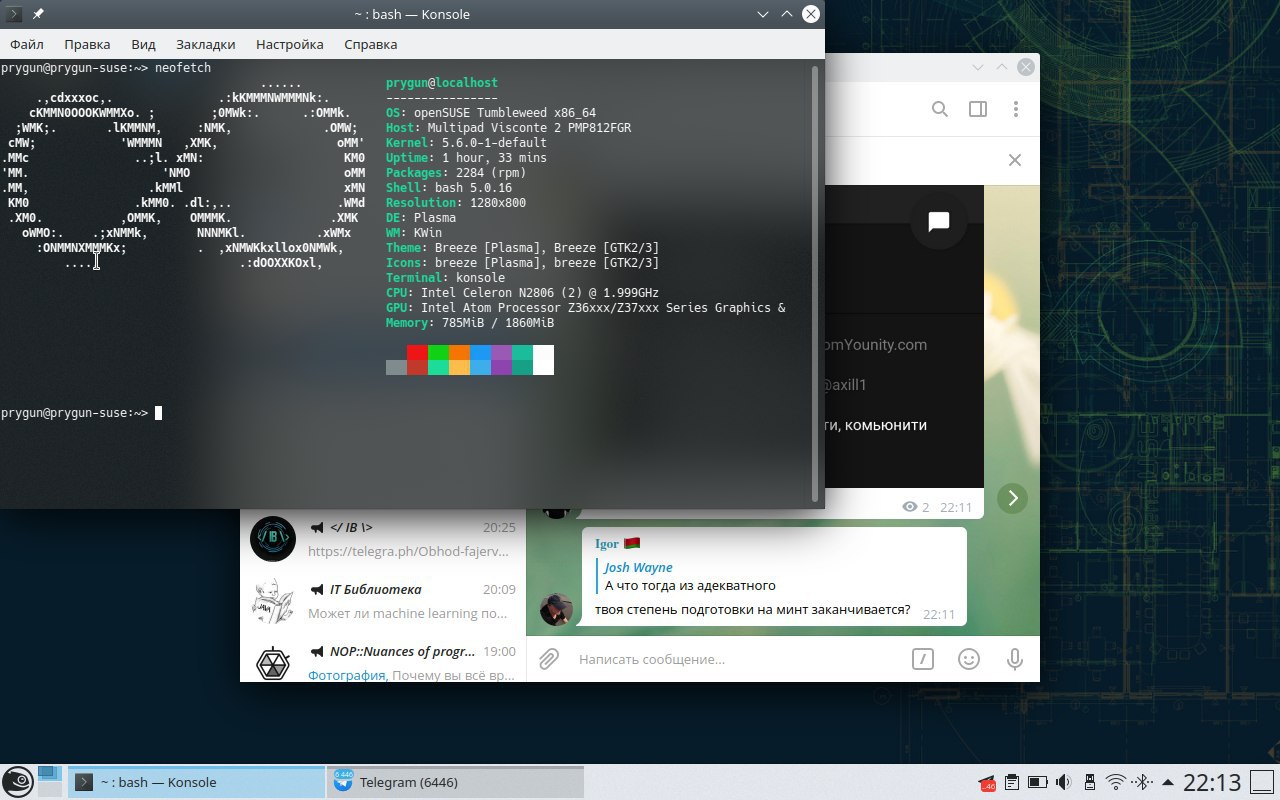Screen dimensions: 1280x800
Task: Click the attach file paperclip icon
Action: [548, 659]
